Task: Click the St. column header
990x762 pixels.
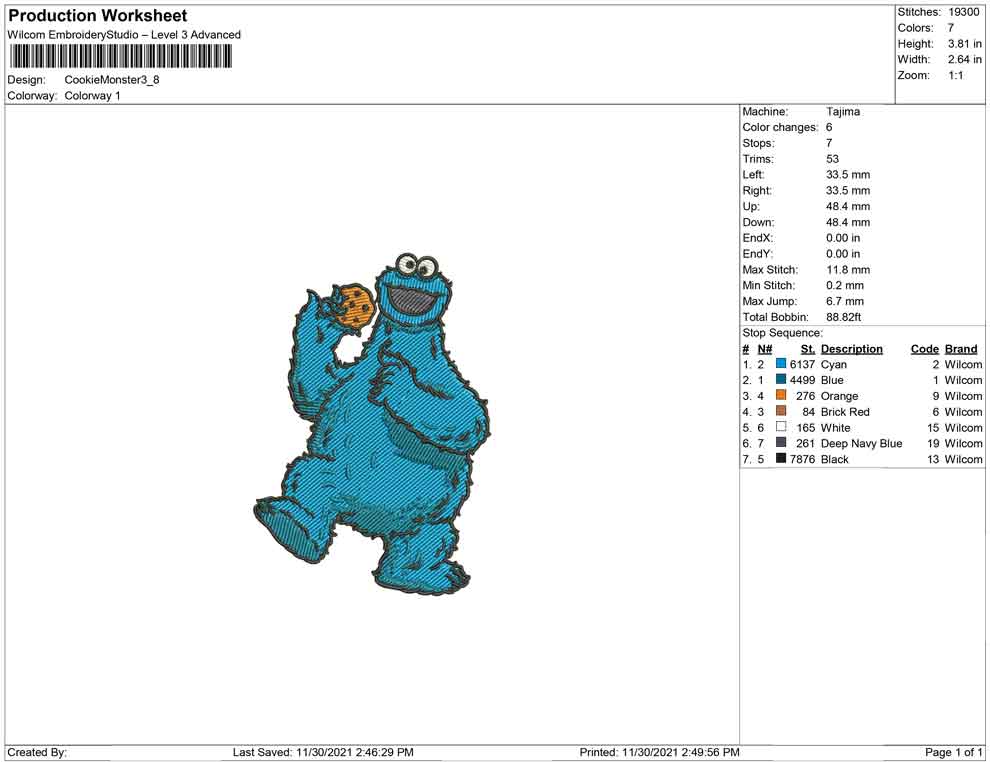Action: 808,348
